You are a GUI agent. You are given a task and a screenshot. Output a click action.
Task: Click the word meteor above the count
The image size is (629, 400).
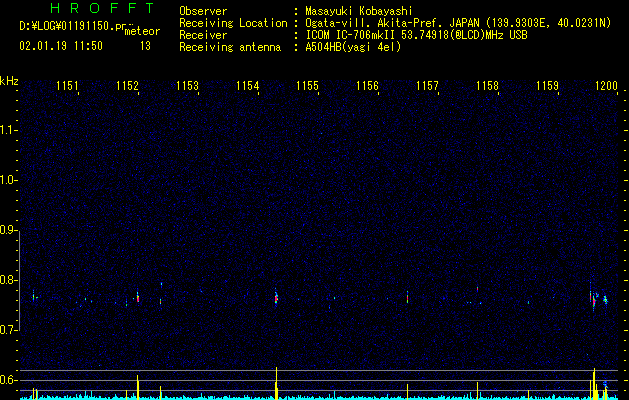coord(142,32)
